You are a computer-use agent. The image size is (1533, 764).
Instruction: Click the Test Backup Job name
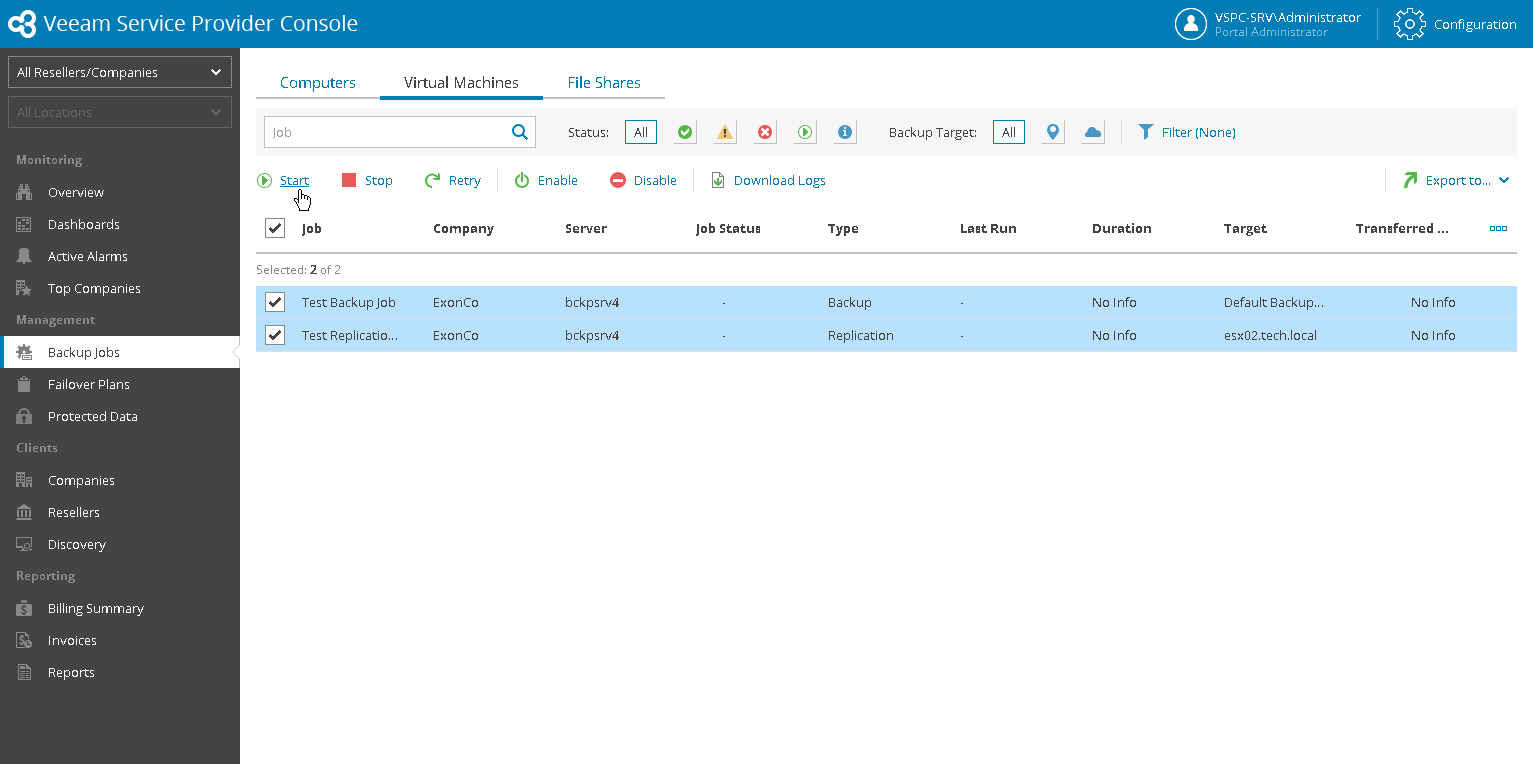[349, 302]
